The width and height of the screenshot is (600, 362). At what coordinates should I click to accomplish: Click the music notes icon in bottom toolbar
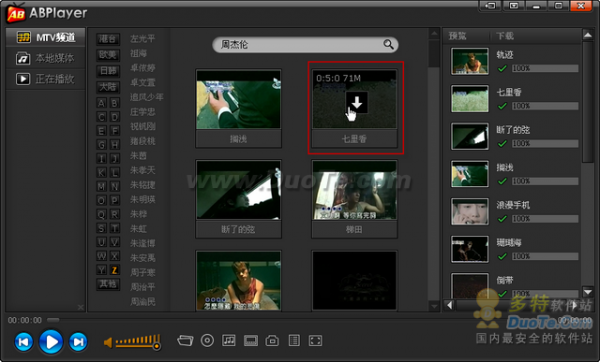click(x=229, y=340)
